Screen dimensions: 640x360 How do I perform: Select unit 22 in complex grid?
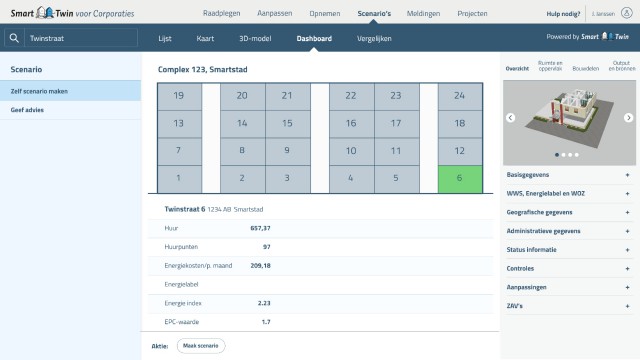(x=351, y=96)
